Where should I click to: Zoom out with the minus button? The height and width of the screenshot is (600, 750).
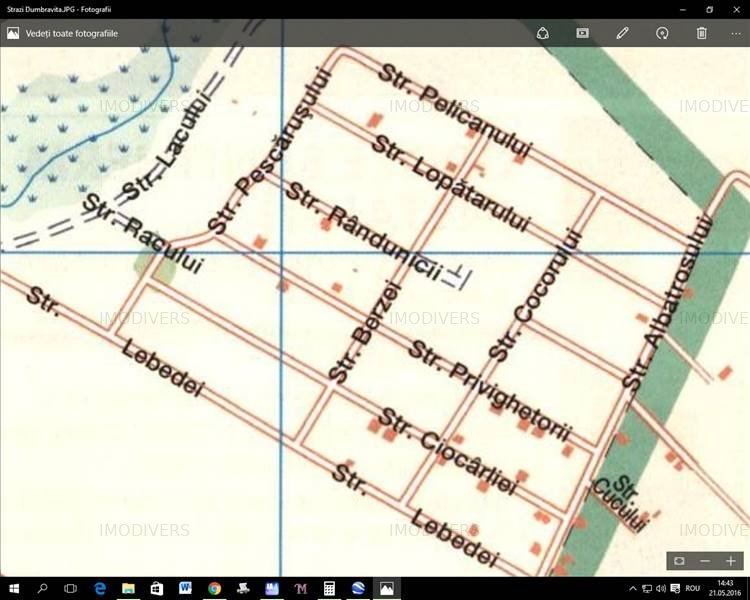pyautogui.click(x=705, y=561)
